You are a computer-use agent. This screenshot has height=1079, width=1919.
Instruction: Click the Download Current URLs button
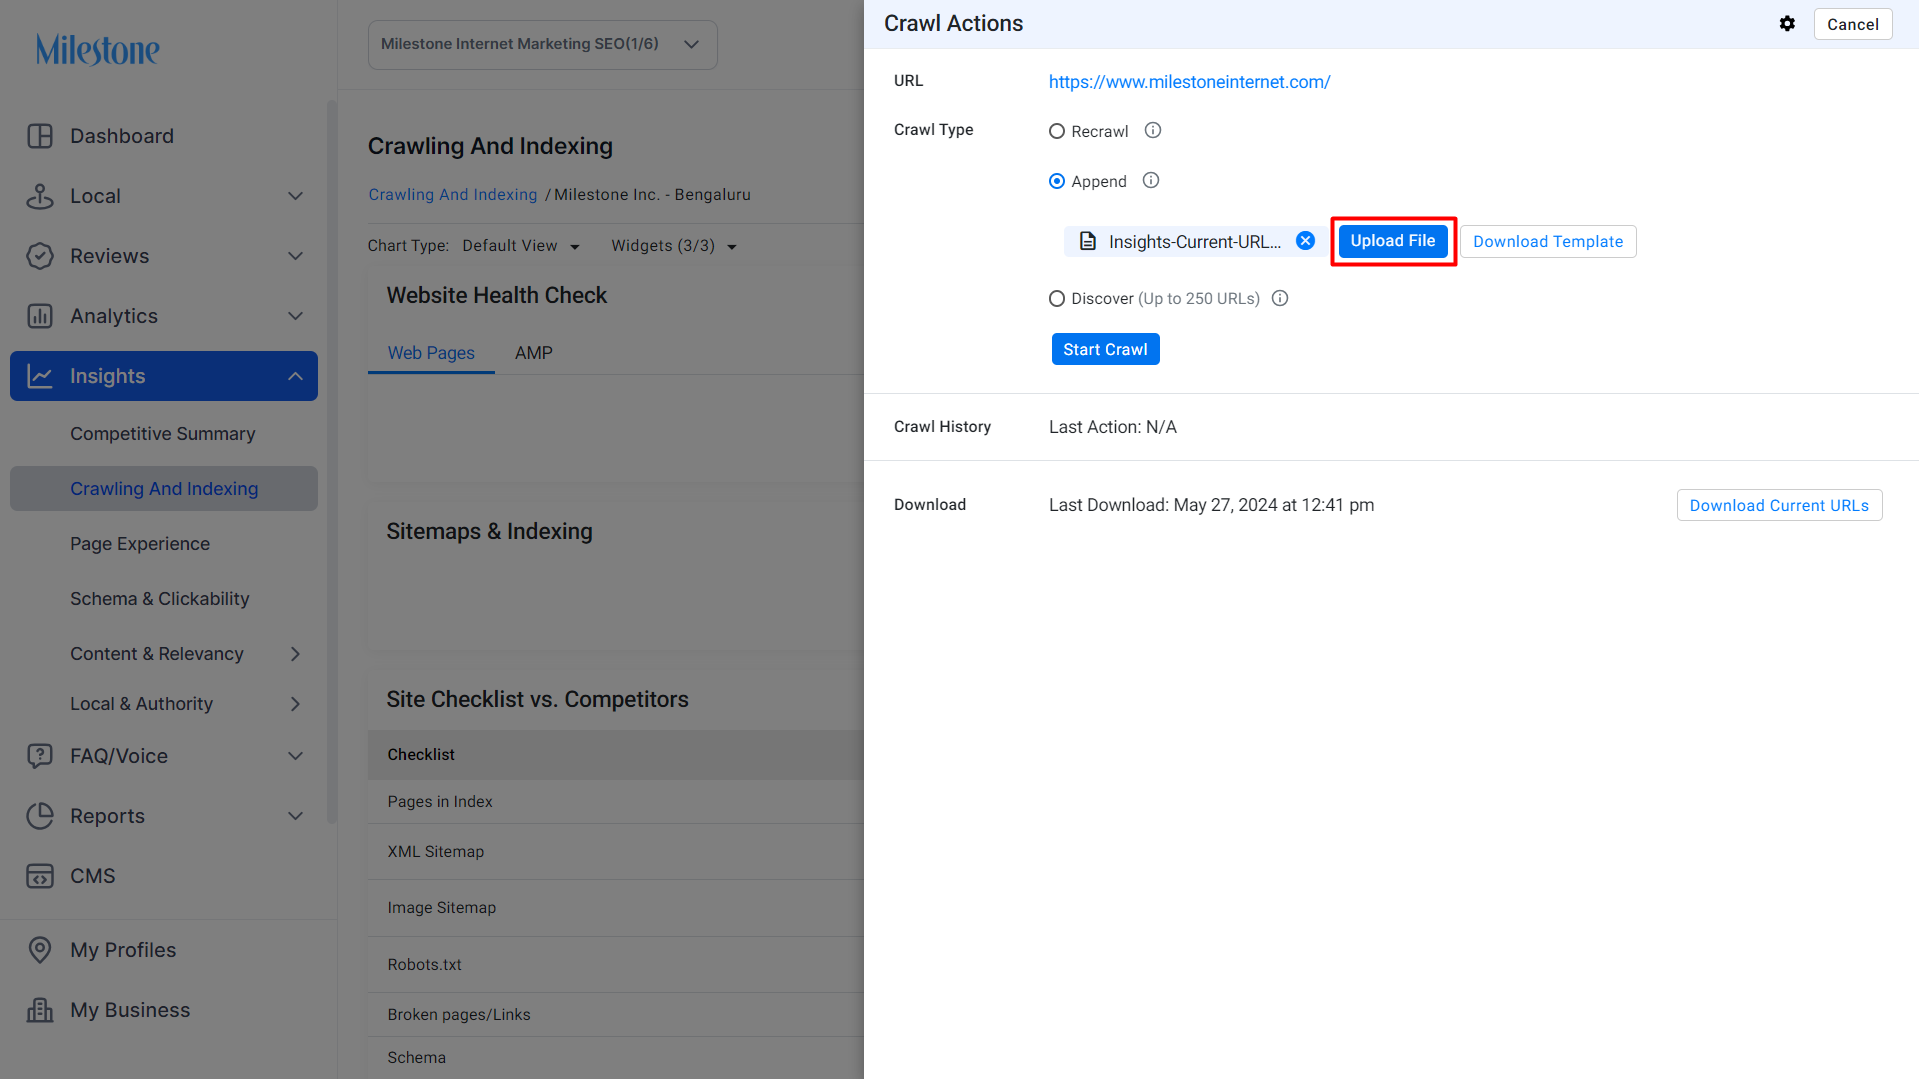pyautogui.click(x=1779, y=505)
